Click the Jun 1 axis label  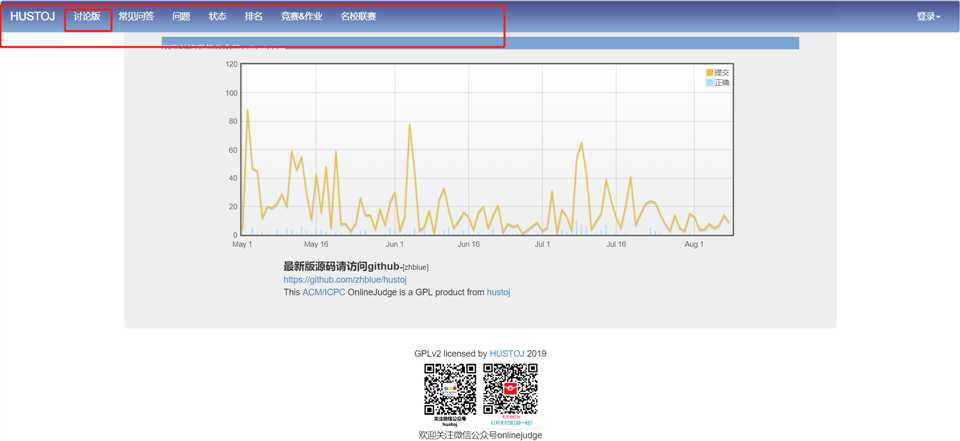click(395, 244)
